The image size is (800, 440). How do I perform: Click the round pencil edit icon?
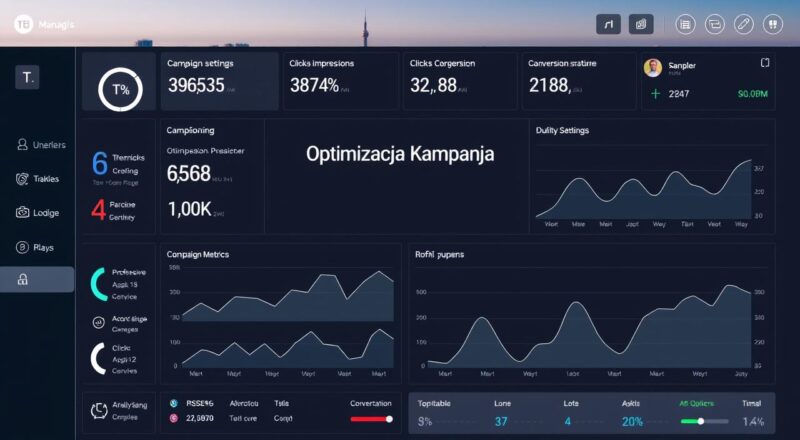pyautogui.click(x=743, y=24)
